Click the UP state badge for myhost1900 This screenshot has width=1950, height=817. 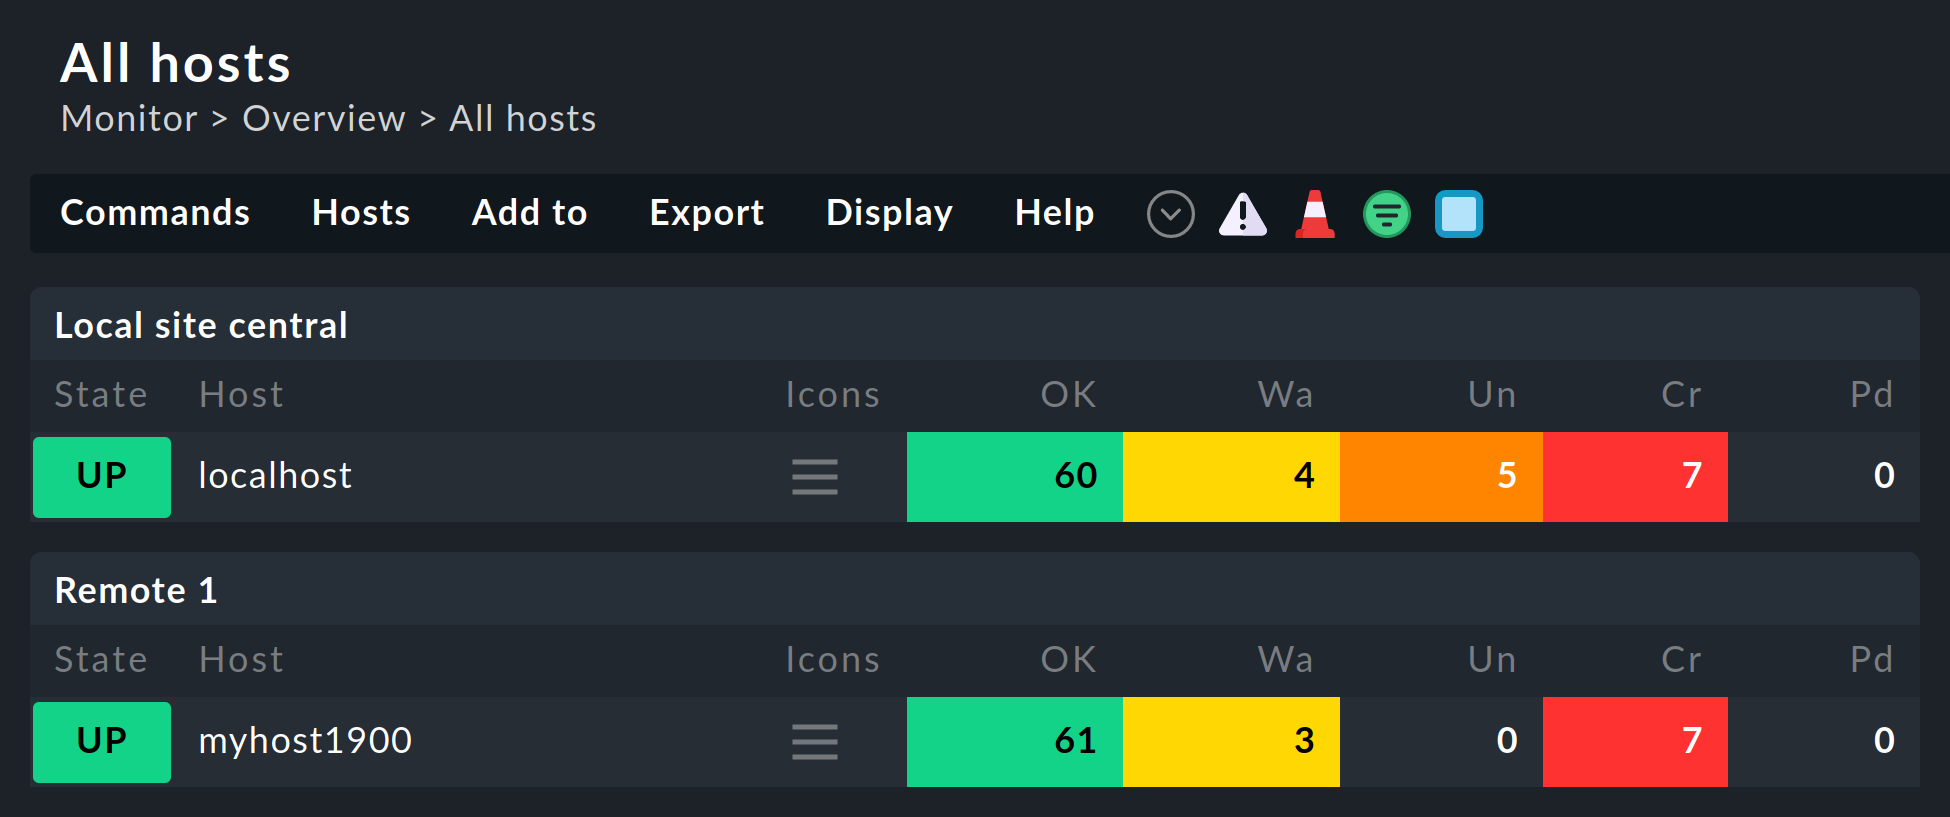pos(101,742)
